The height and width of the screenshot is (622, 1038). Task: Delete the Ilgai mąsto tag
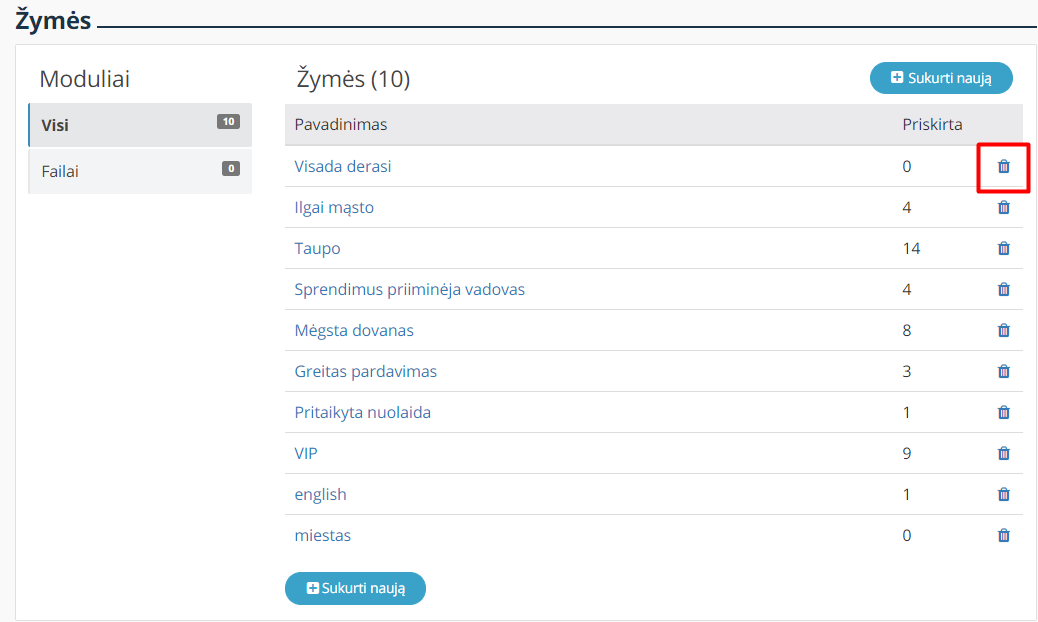pyautogui.click(x=1004, y=207)
